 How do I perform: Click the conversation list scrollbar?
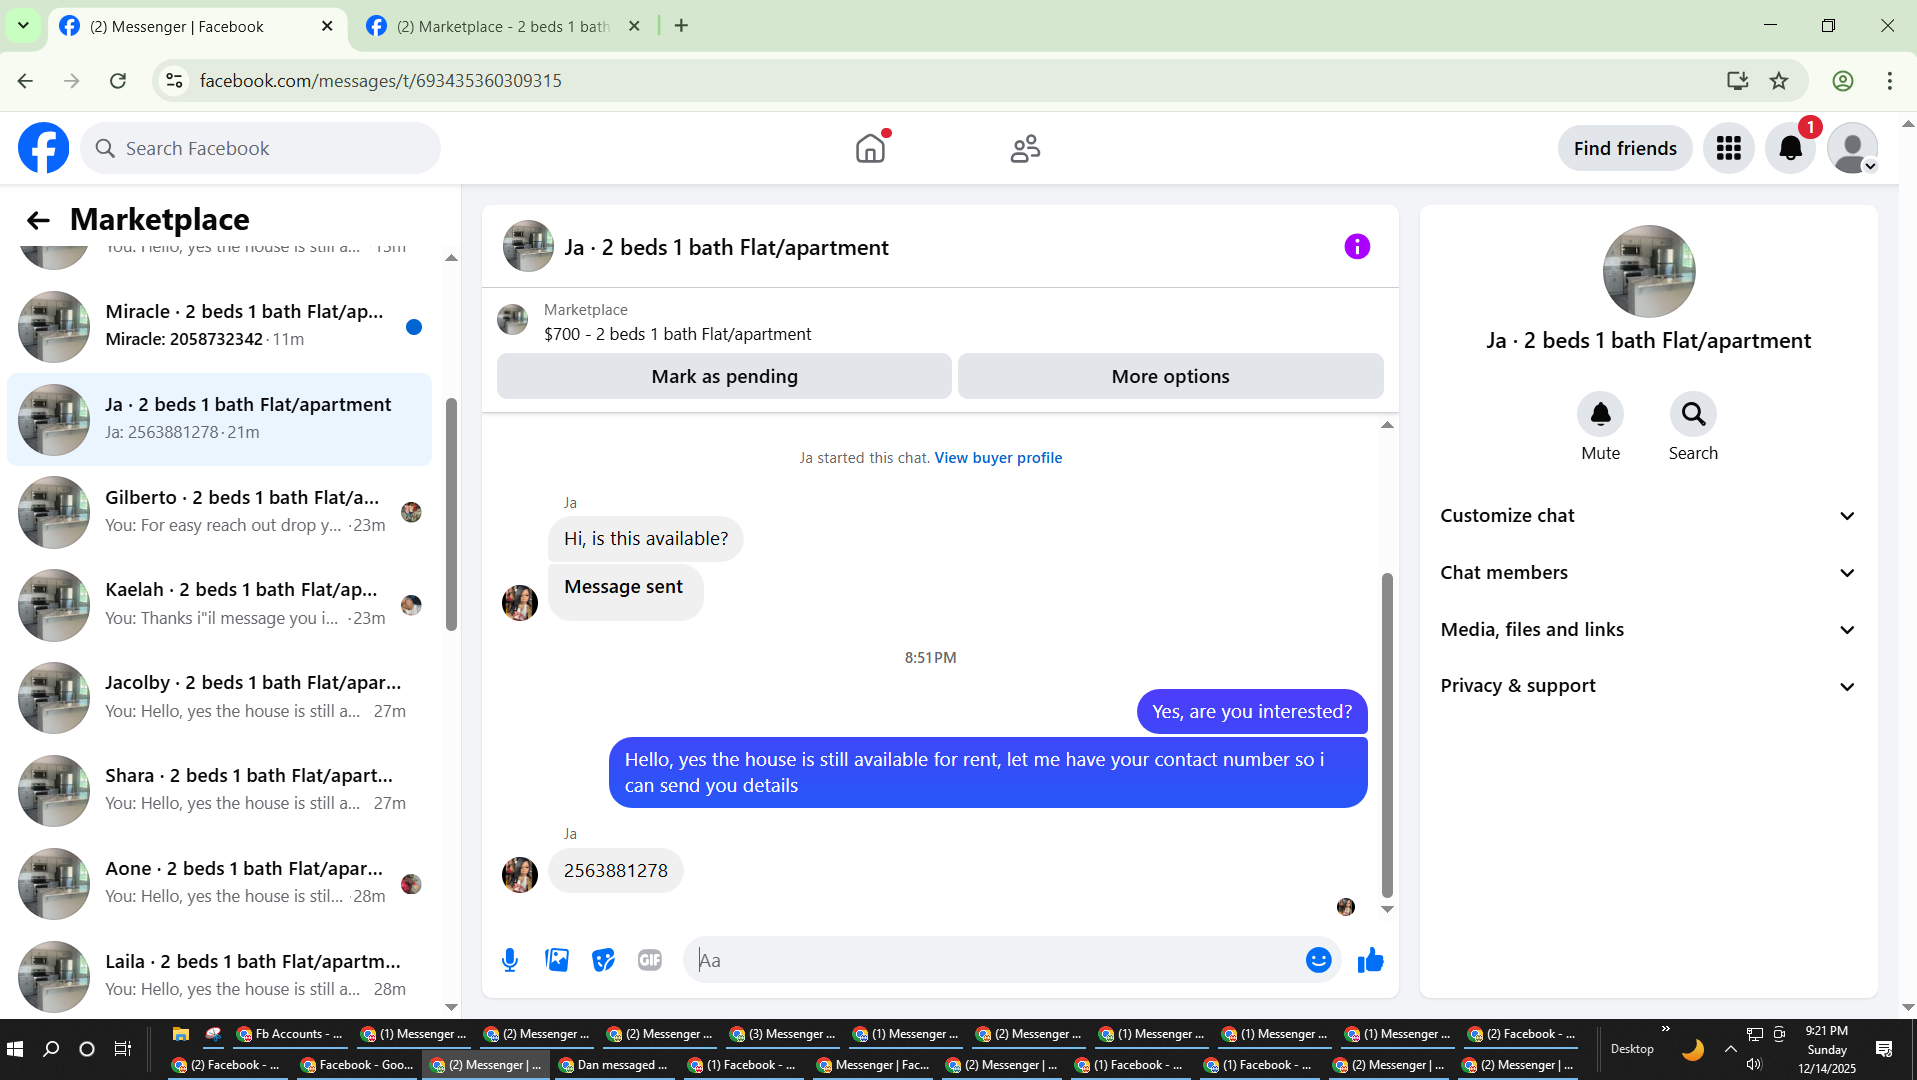451,514
